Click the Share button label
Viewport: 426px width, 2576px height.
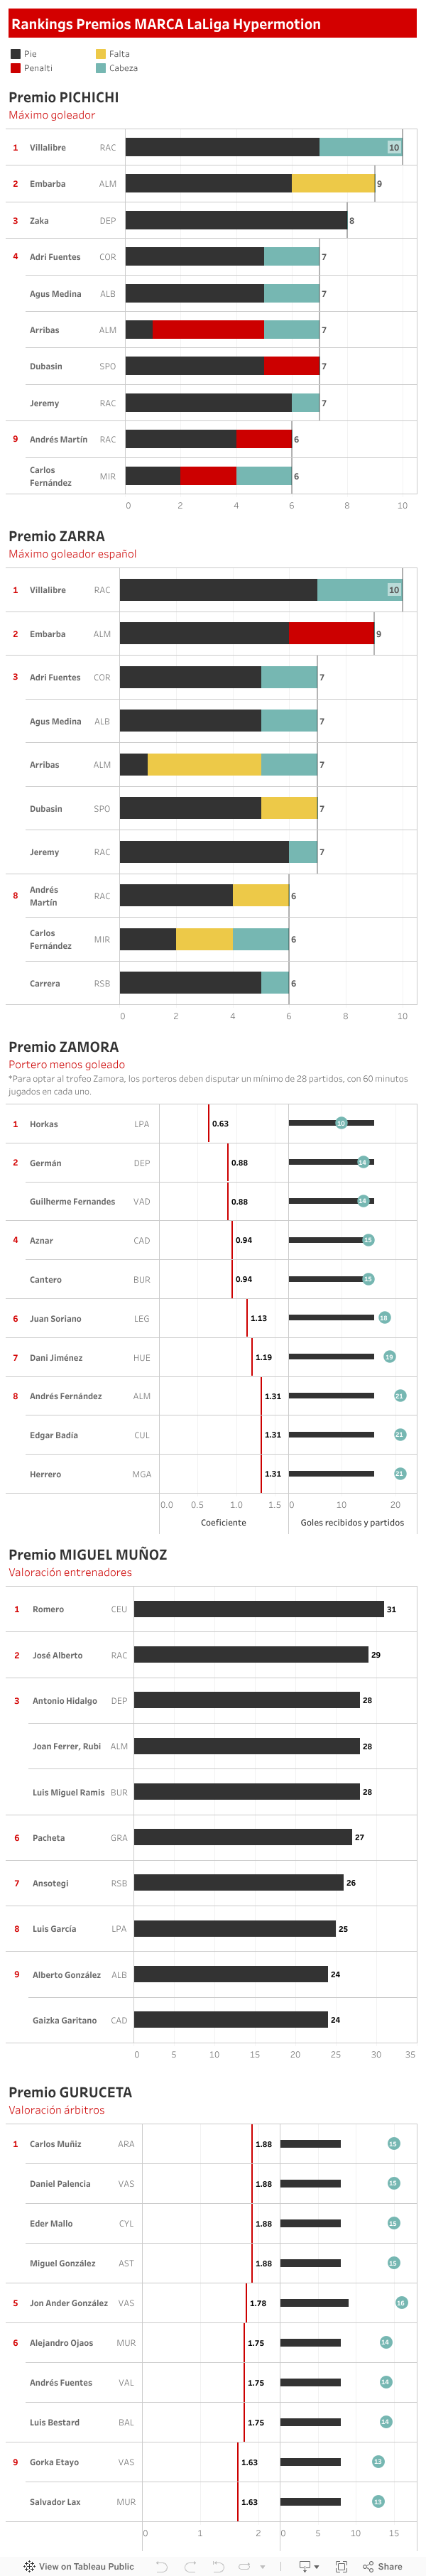(390, 2566)
